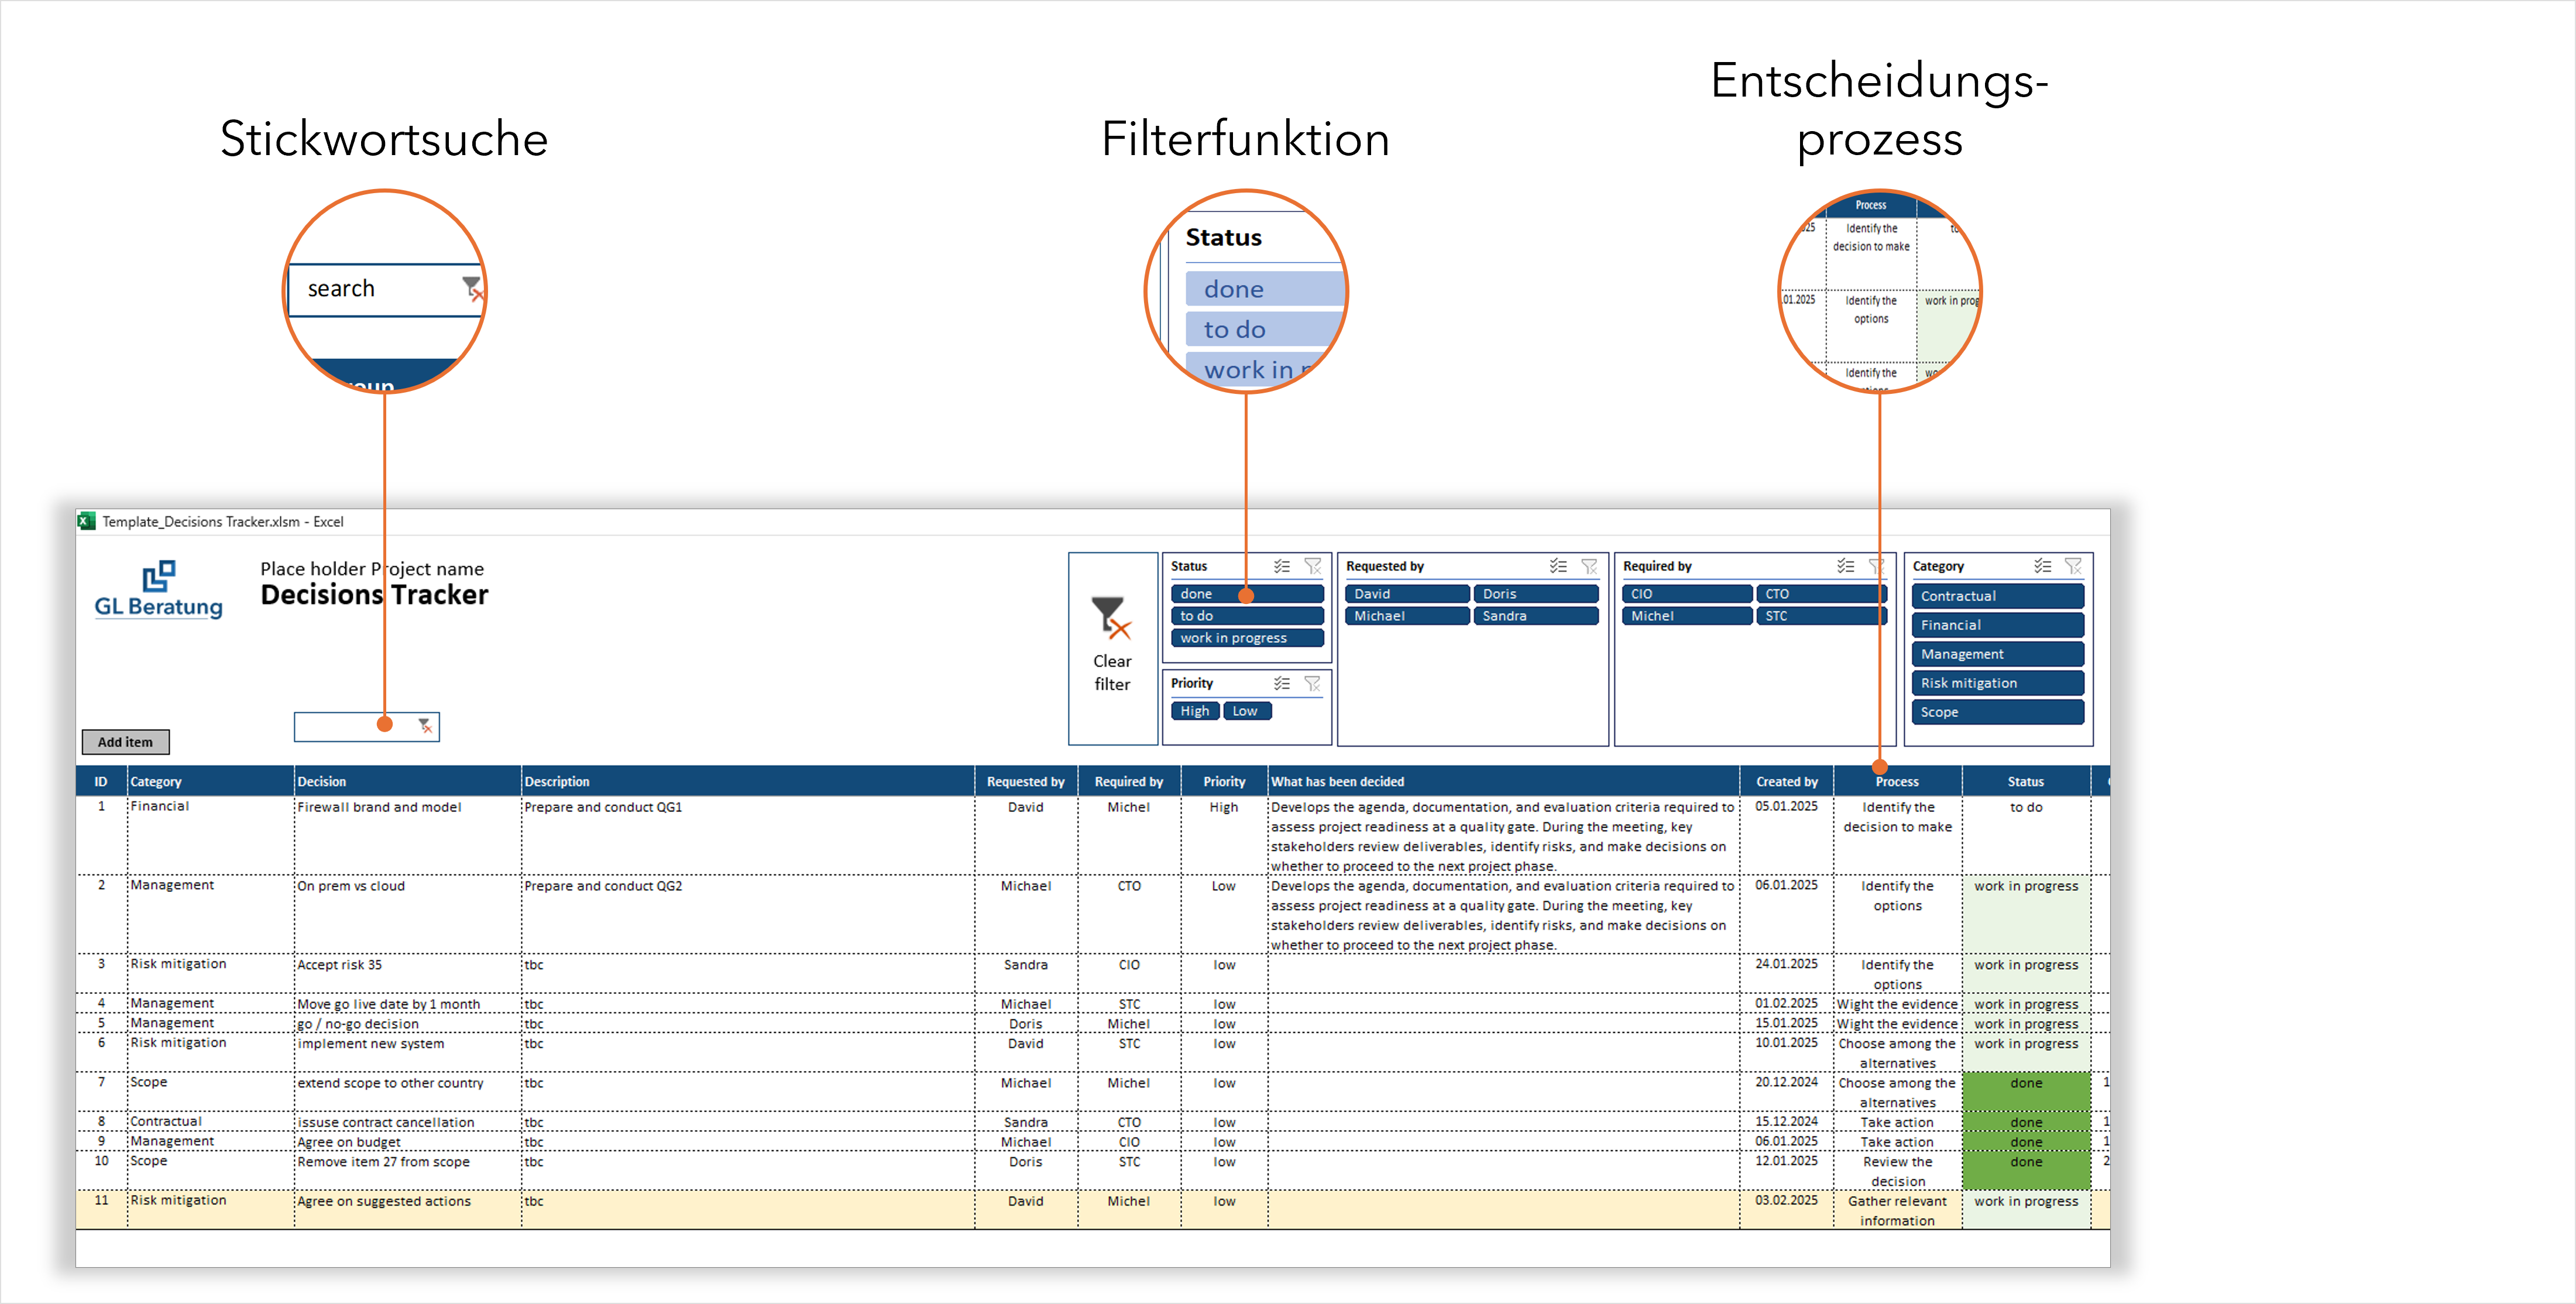Select 'Prepare and conduct QG2' description cell
This screenshot has width=2576, height=1304.
[748, 914]
